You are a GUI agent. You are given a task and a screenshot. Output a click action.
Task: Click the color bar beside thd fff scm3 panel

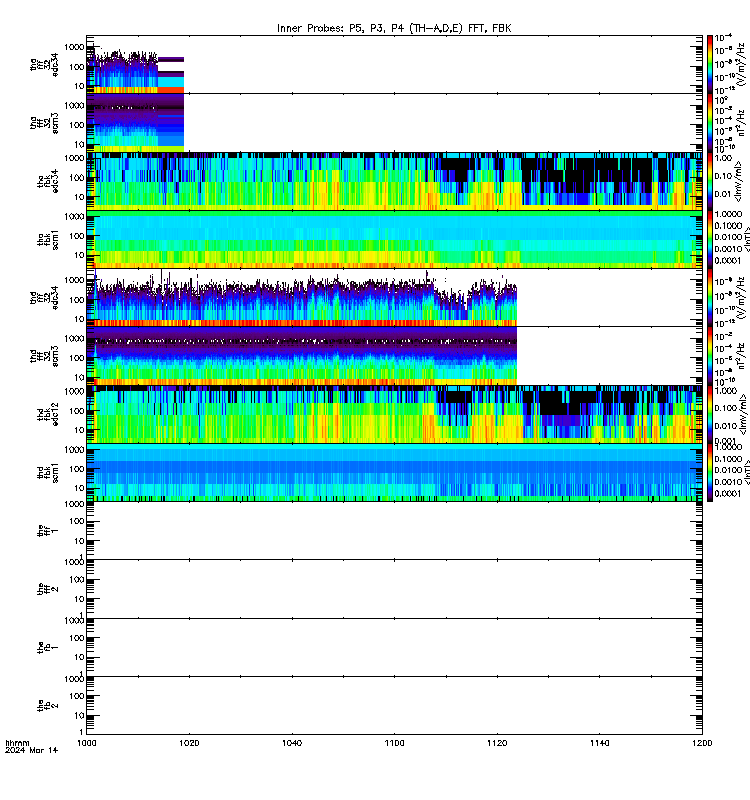pos(710,356)
